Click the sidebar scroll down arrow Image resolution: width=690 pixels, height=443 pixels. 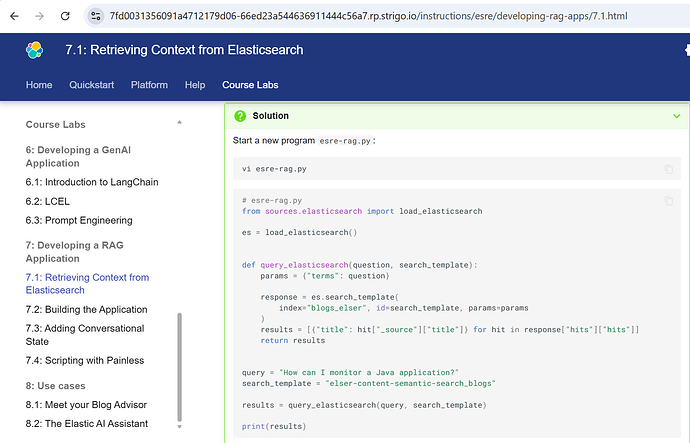[179, 427]
